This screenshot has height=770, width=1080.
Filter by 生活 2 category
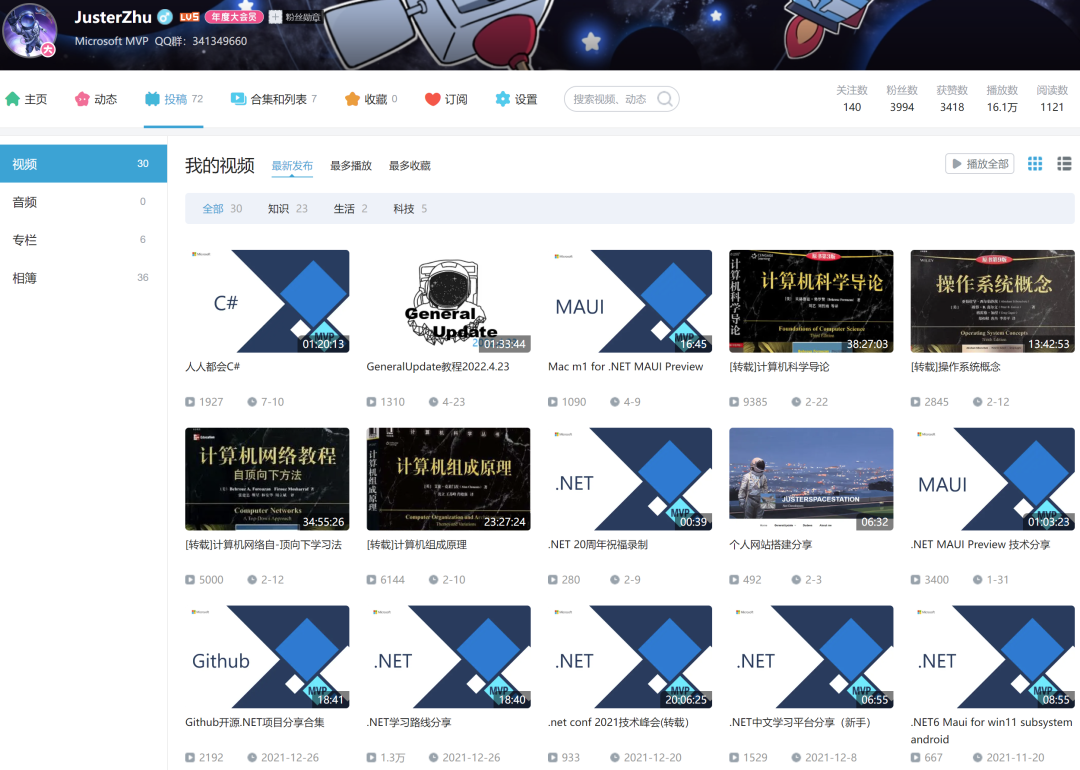point(350,209)
